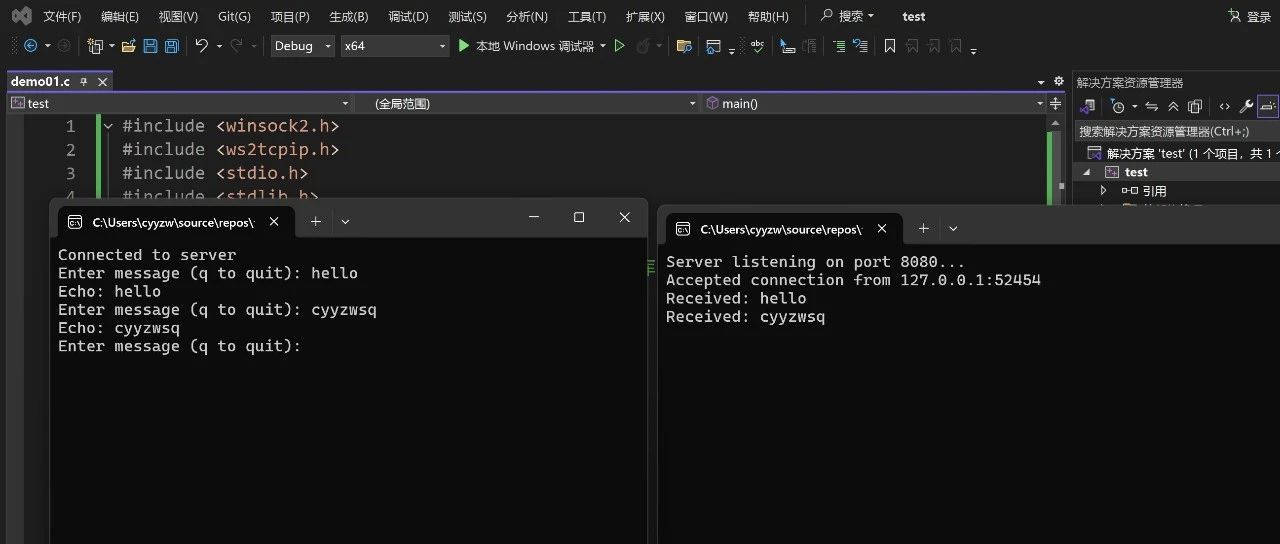Screen dimensions: 1280x544
Task: Close the client terminal tab
Action: [x=274, y=222]
